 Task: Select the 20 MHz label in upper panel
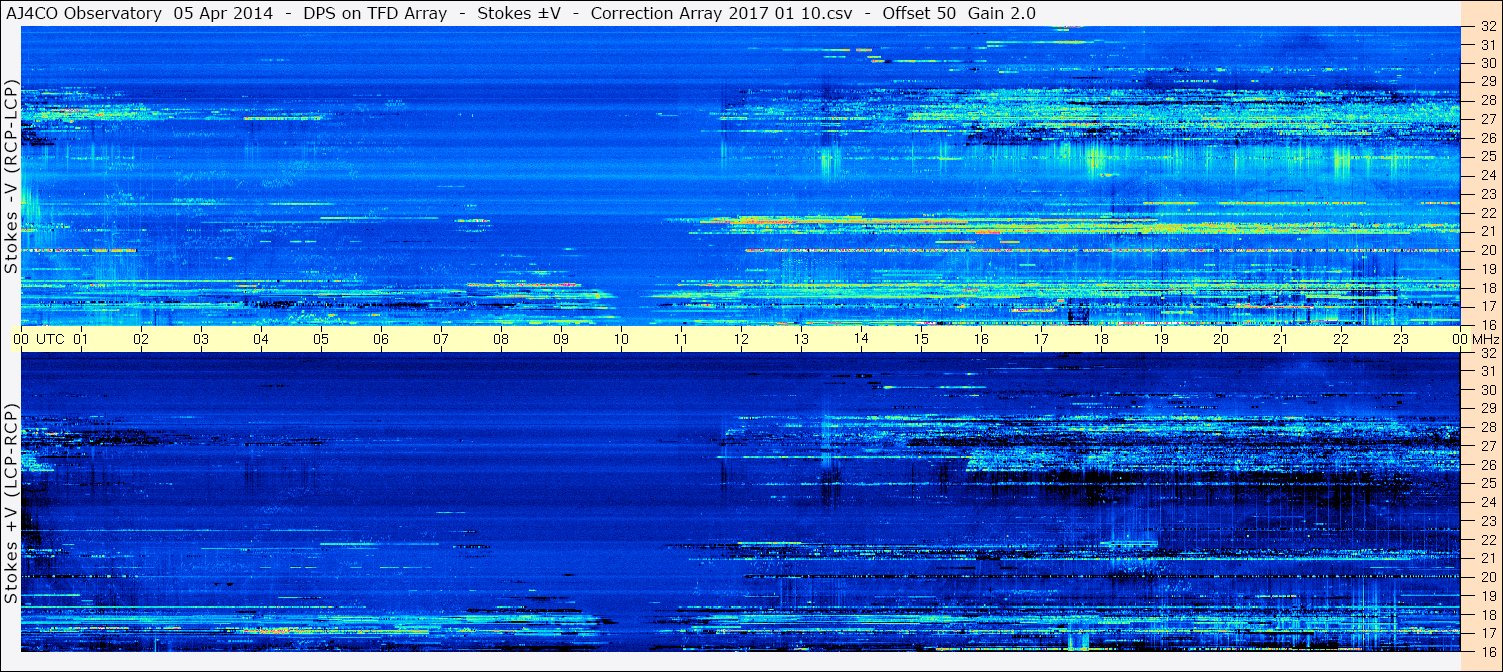tap(1488, 250)
